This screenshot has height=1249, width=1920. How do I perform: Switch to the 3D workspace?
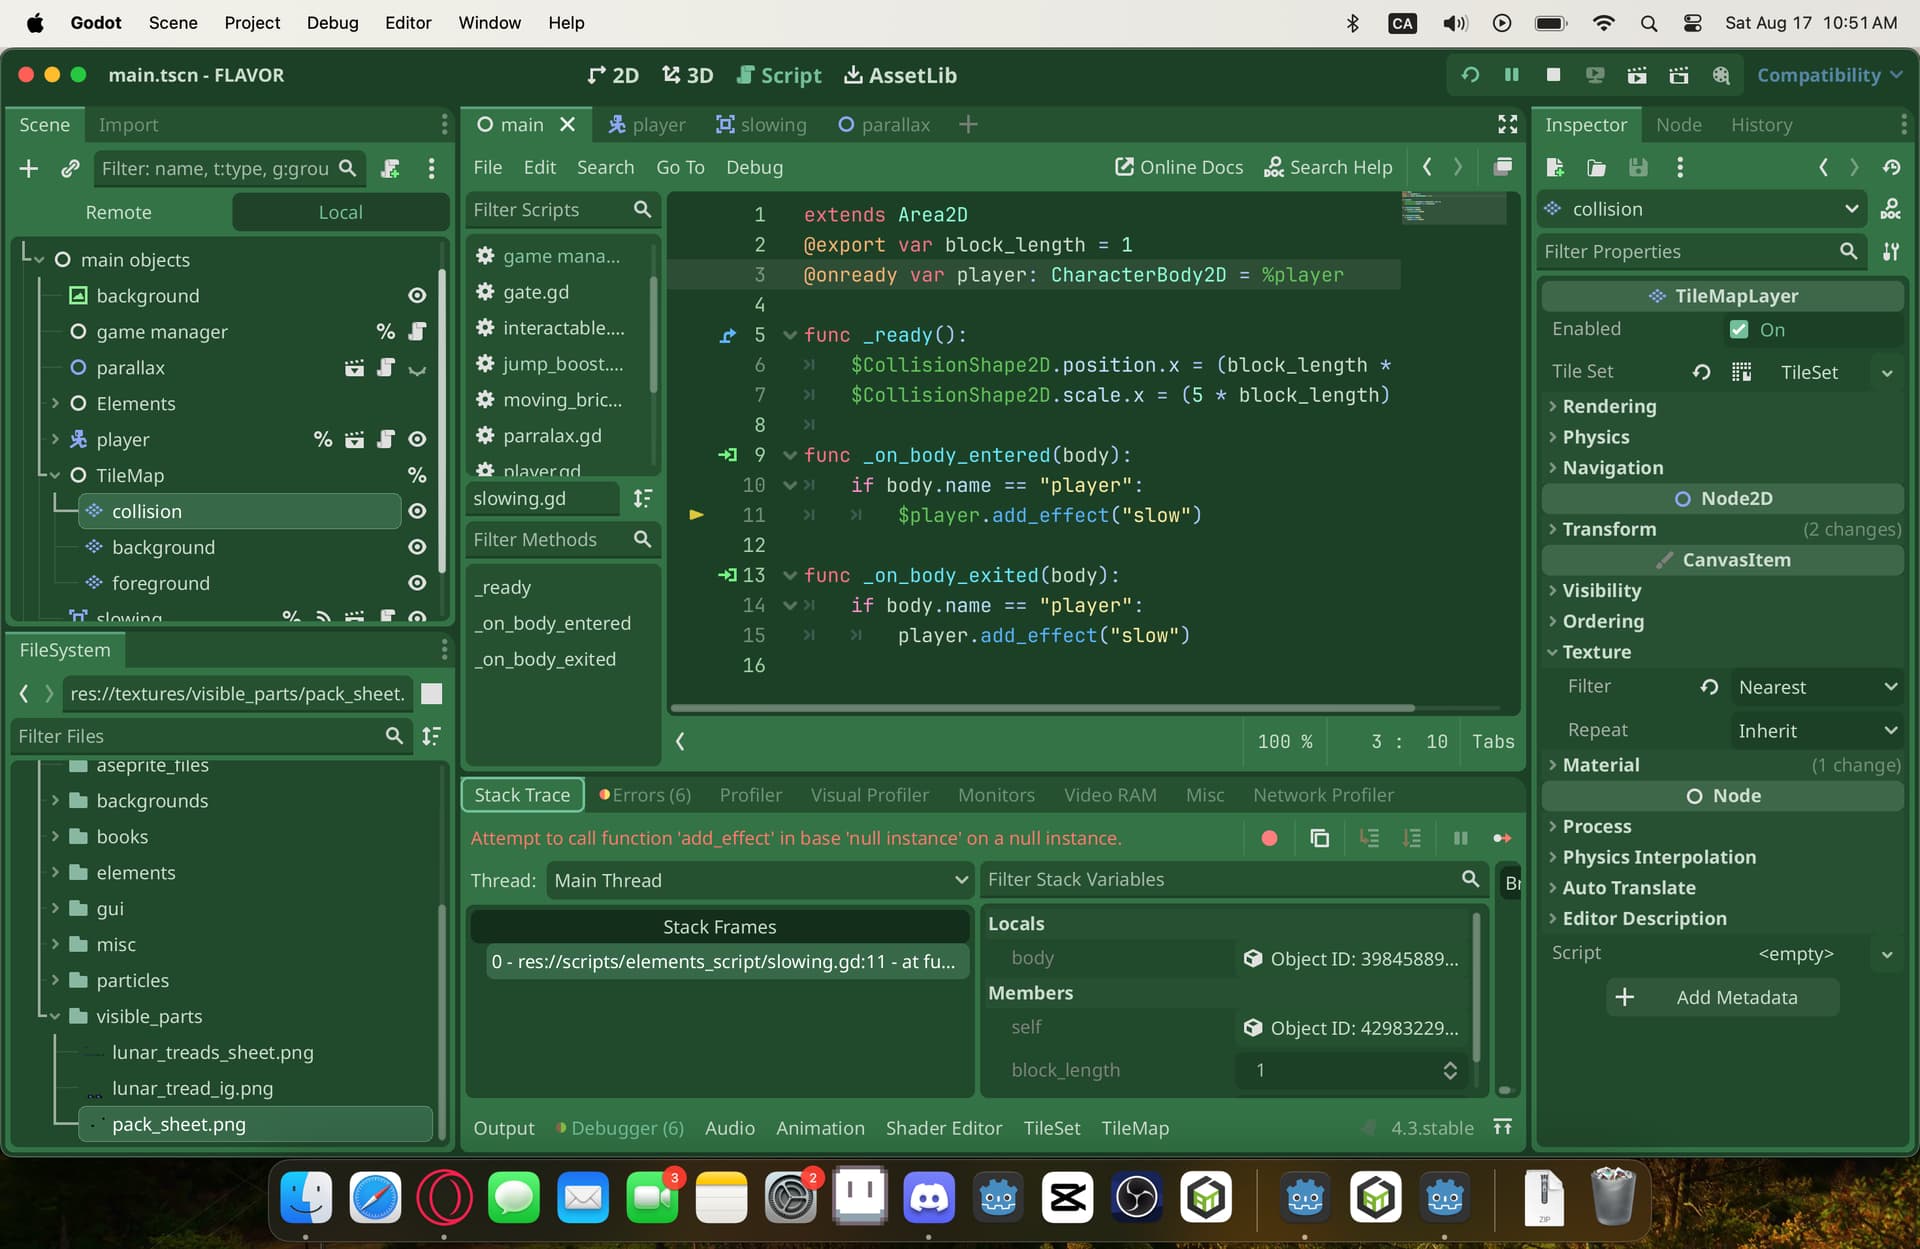(687, 75)
